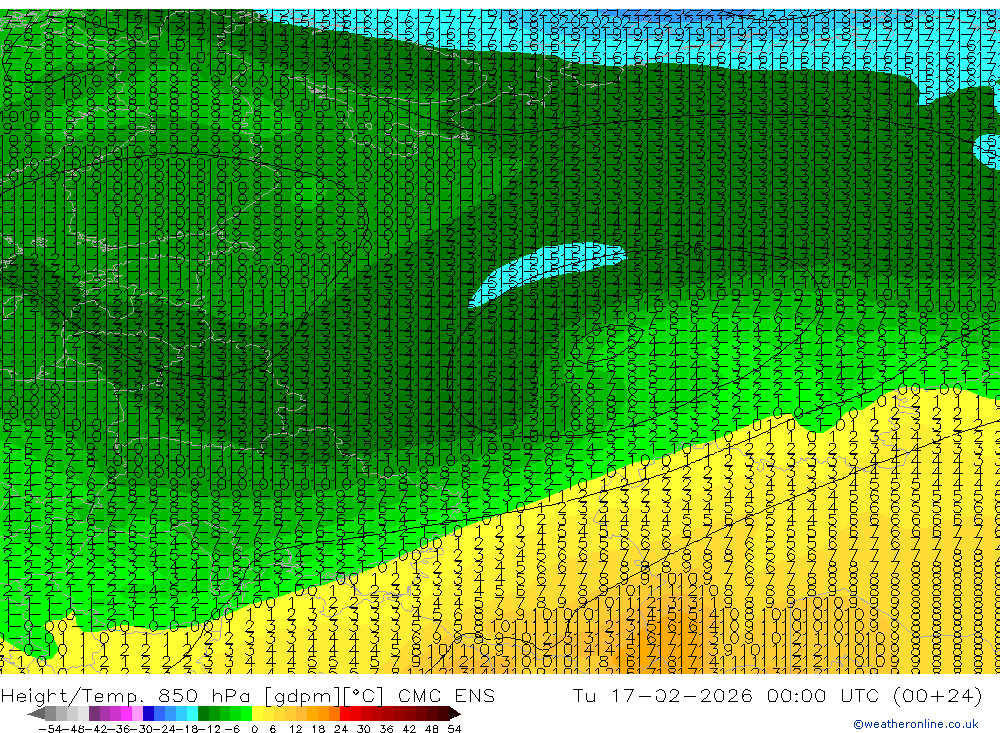
Task: Click the dark green legend swatch above the -12 label
Action: pos(203,714)
